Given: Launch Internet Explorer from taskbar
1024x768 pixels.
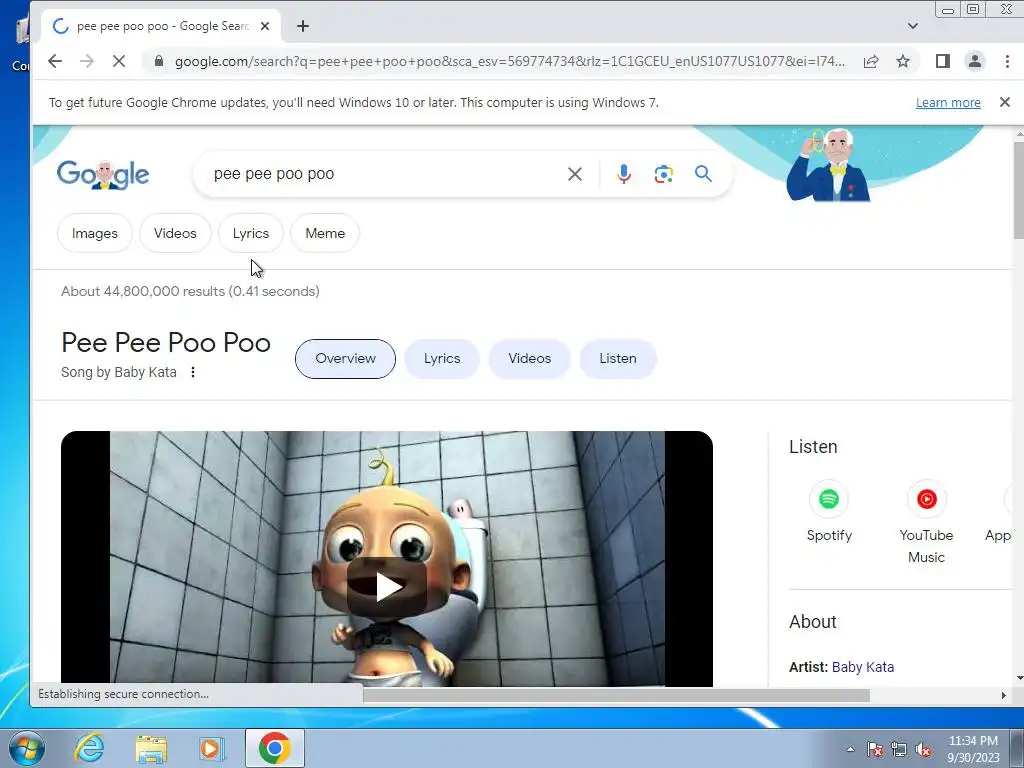Looking at the screenshot, I should [x=89, y=748].
